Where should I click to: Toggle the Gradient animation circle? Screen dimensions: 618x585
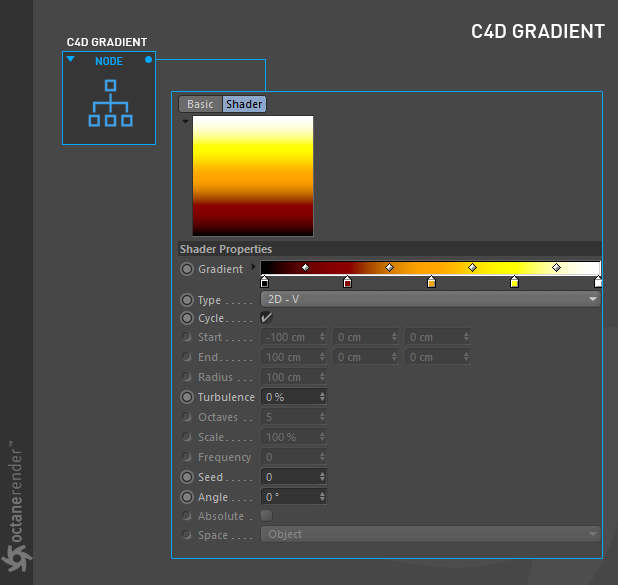point(187,269)
